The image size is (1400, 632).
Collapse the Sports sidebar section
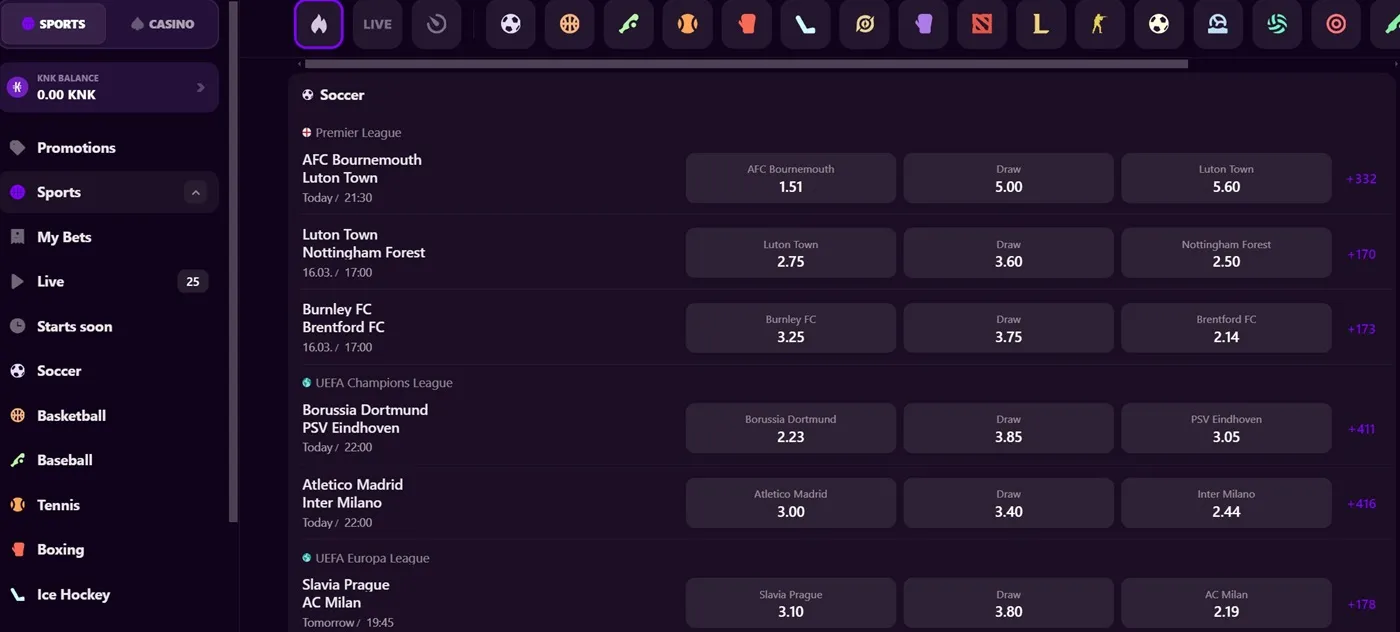(196, 192)
